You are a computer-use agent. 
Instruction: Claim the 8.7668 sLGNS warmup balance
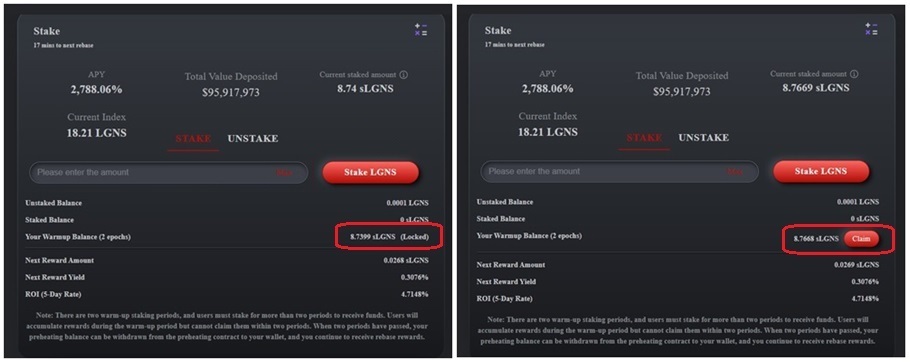click(861, 239)
